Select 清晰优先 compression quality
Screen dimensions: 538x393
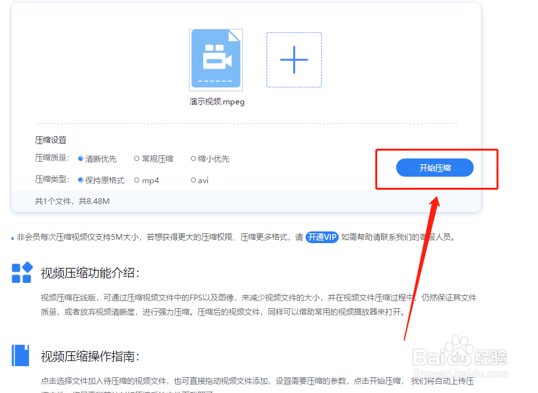(x=97, y=159)
